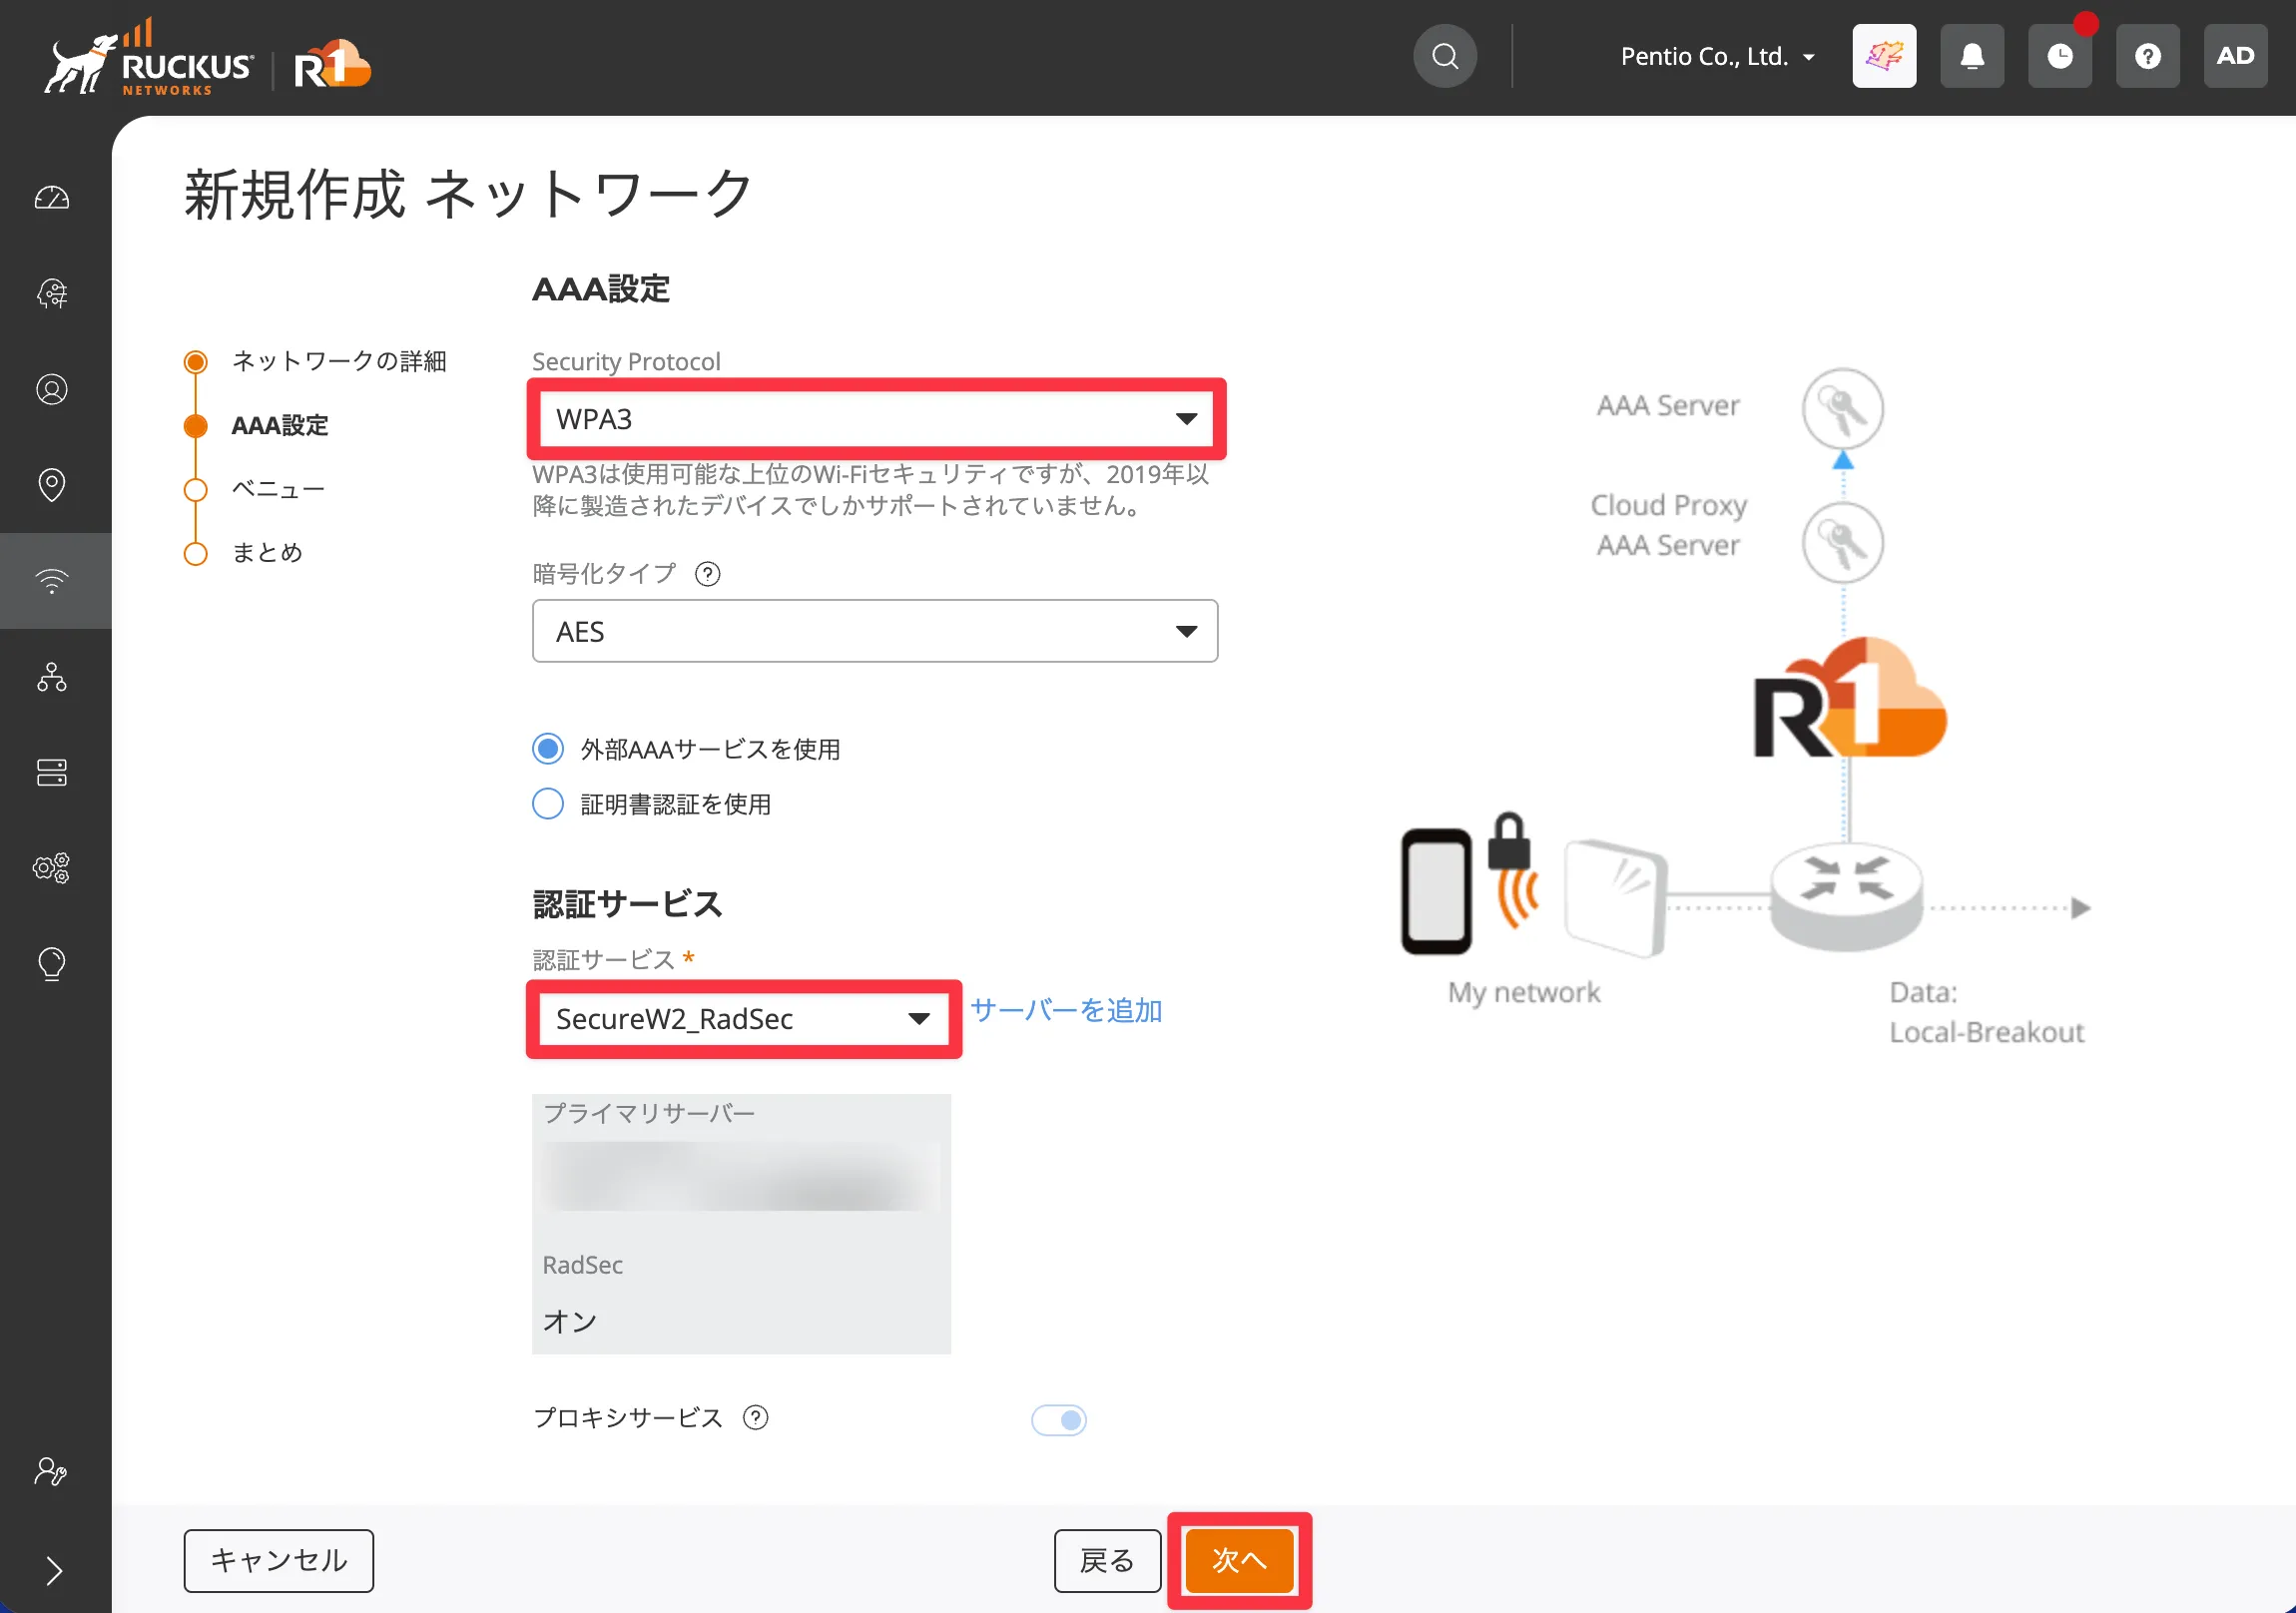Click the router icon in network diagram
The image size is (2296, 1613).
click(x=1846, y=896)
